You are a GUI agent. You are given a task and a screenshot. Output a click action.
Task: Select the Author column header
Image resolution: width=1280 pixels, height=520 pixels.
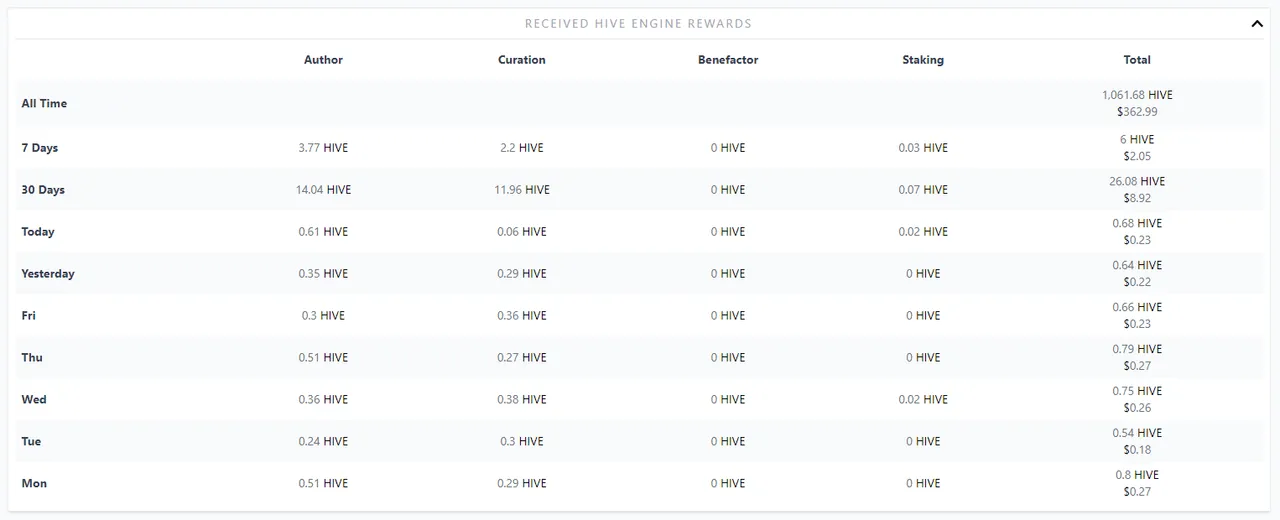point(323,60)
